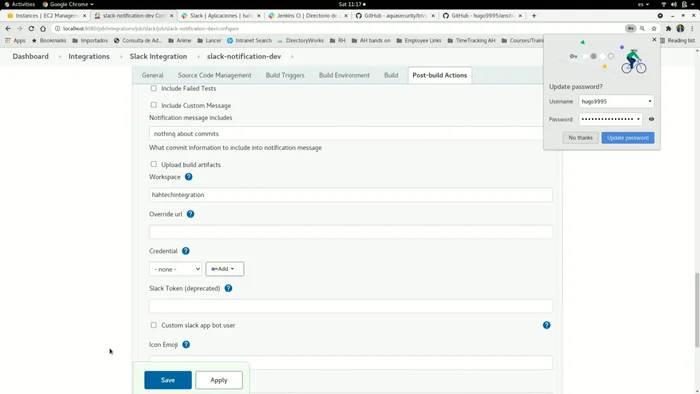Click Apply button

(219, 380)
